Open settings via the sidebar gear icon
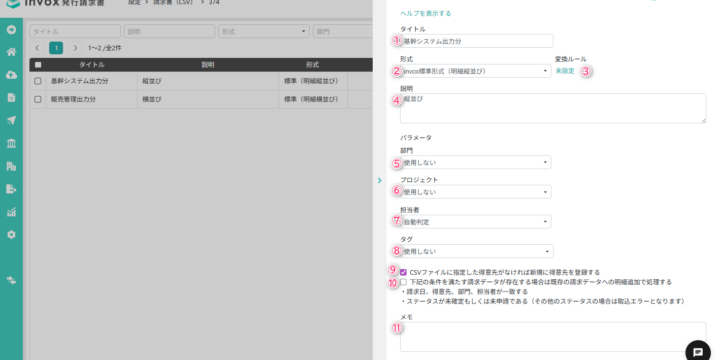720x360 pixels. pos(11,234)
